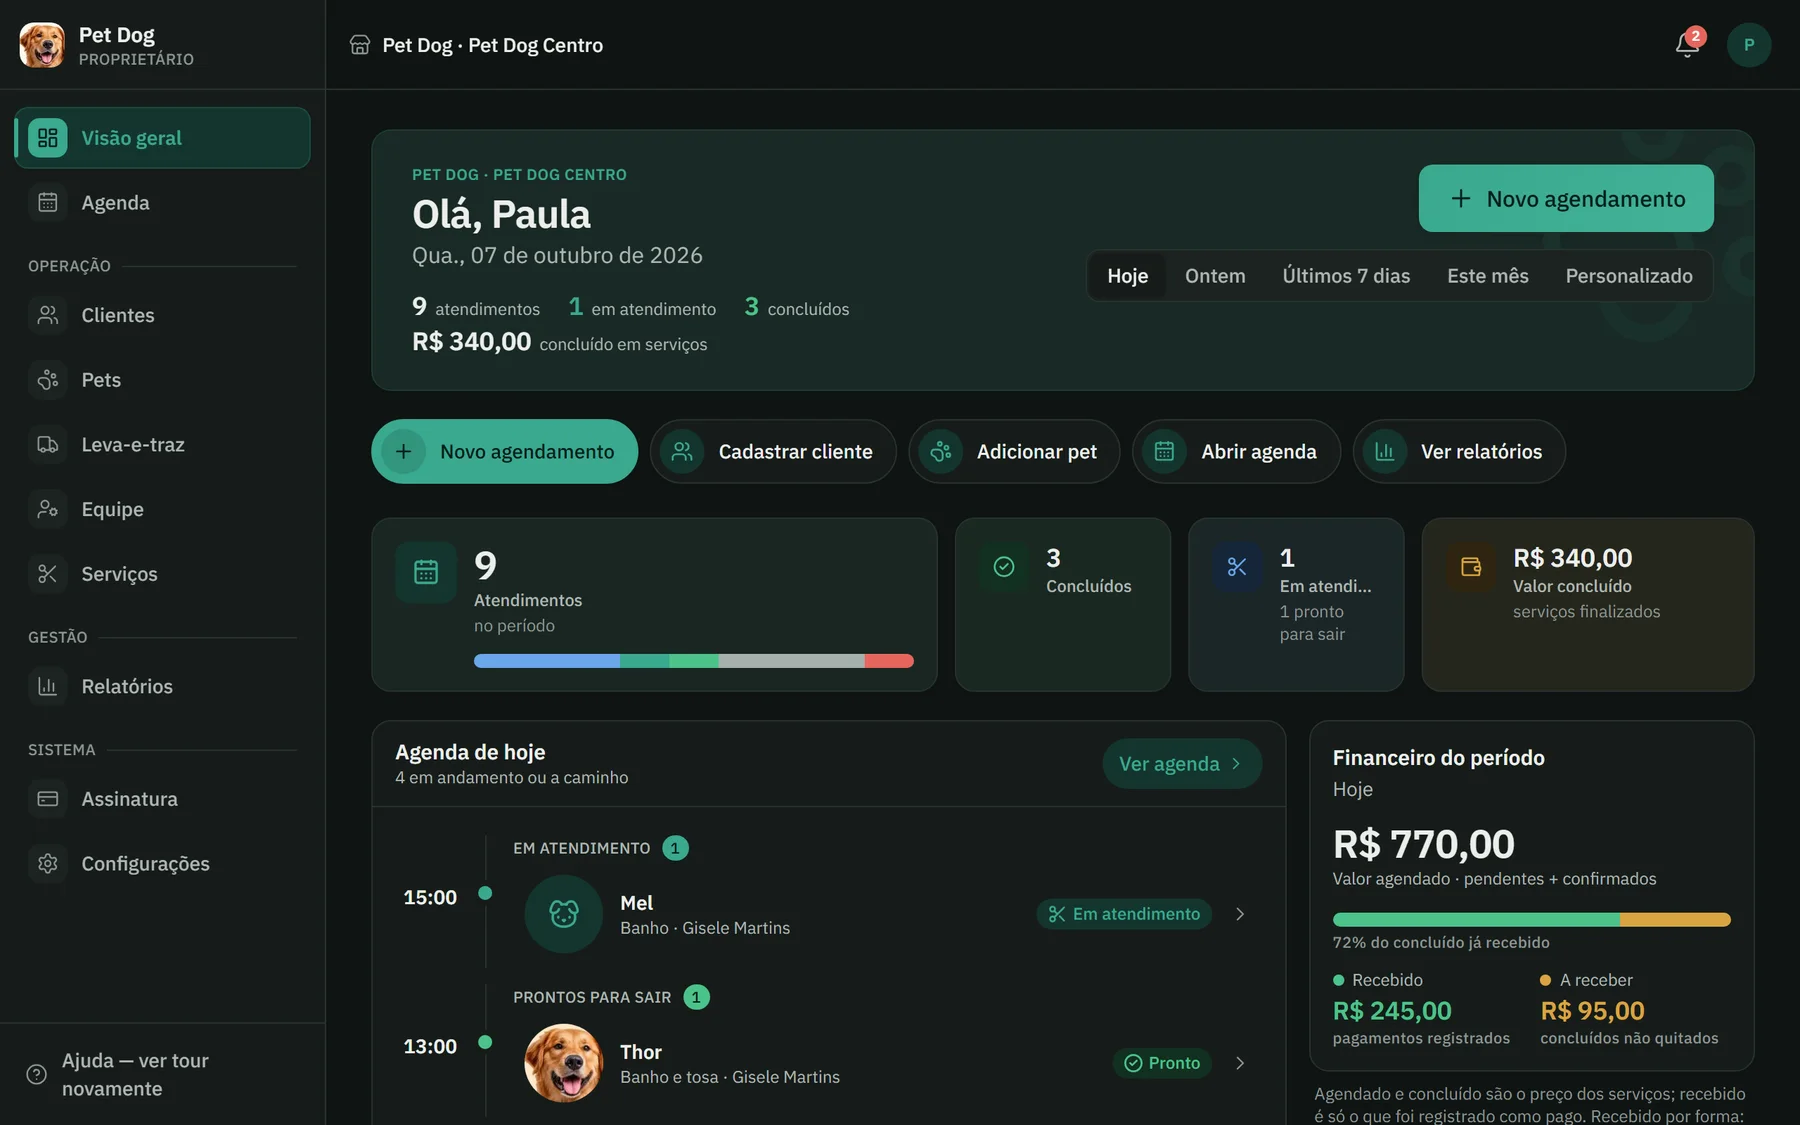Open Agenda in sidebar
Screen dimensions: 1800x1125
162,203
